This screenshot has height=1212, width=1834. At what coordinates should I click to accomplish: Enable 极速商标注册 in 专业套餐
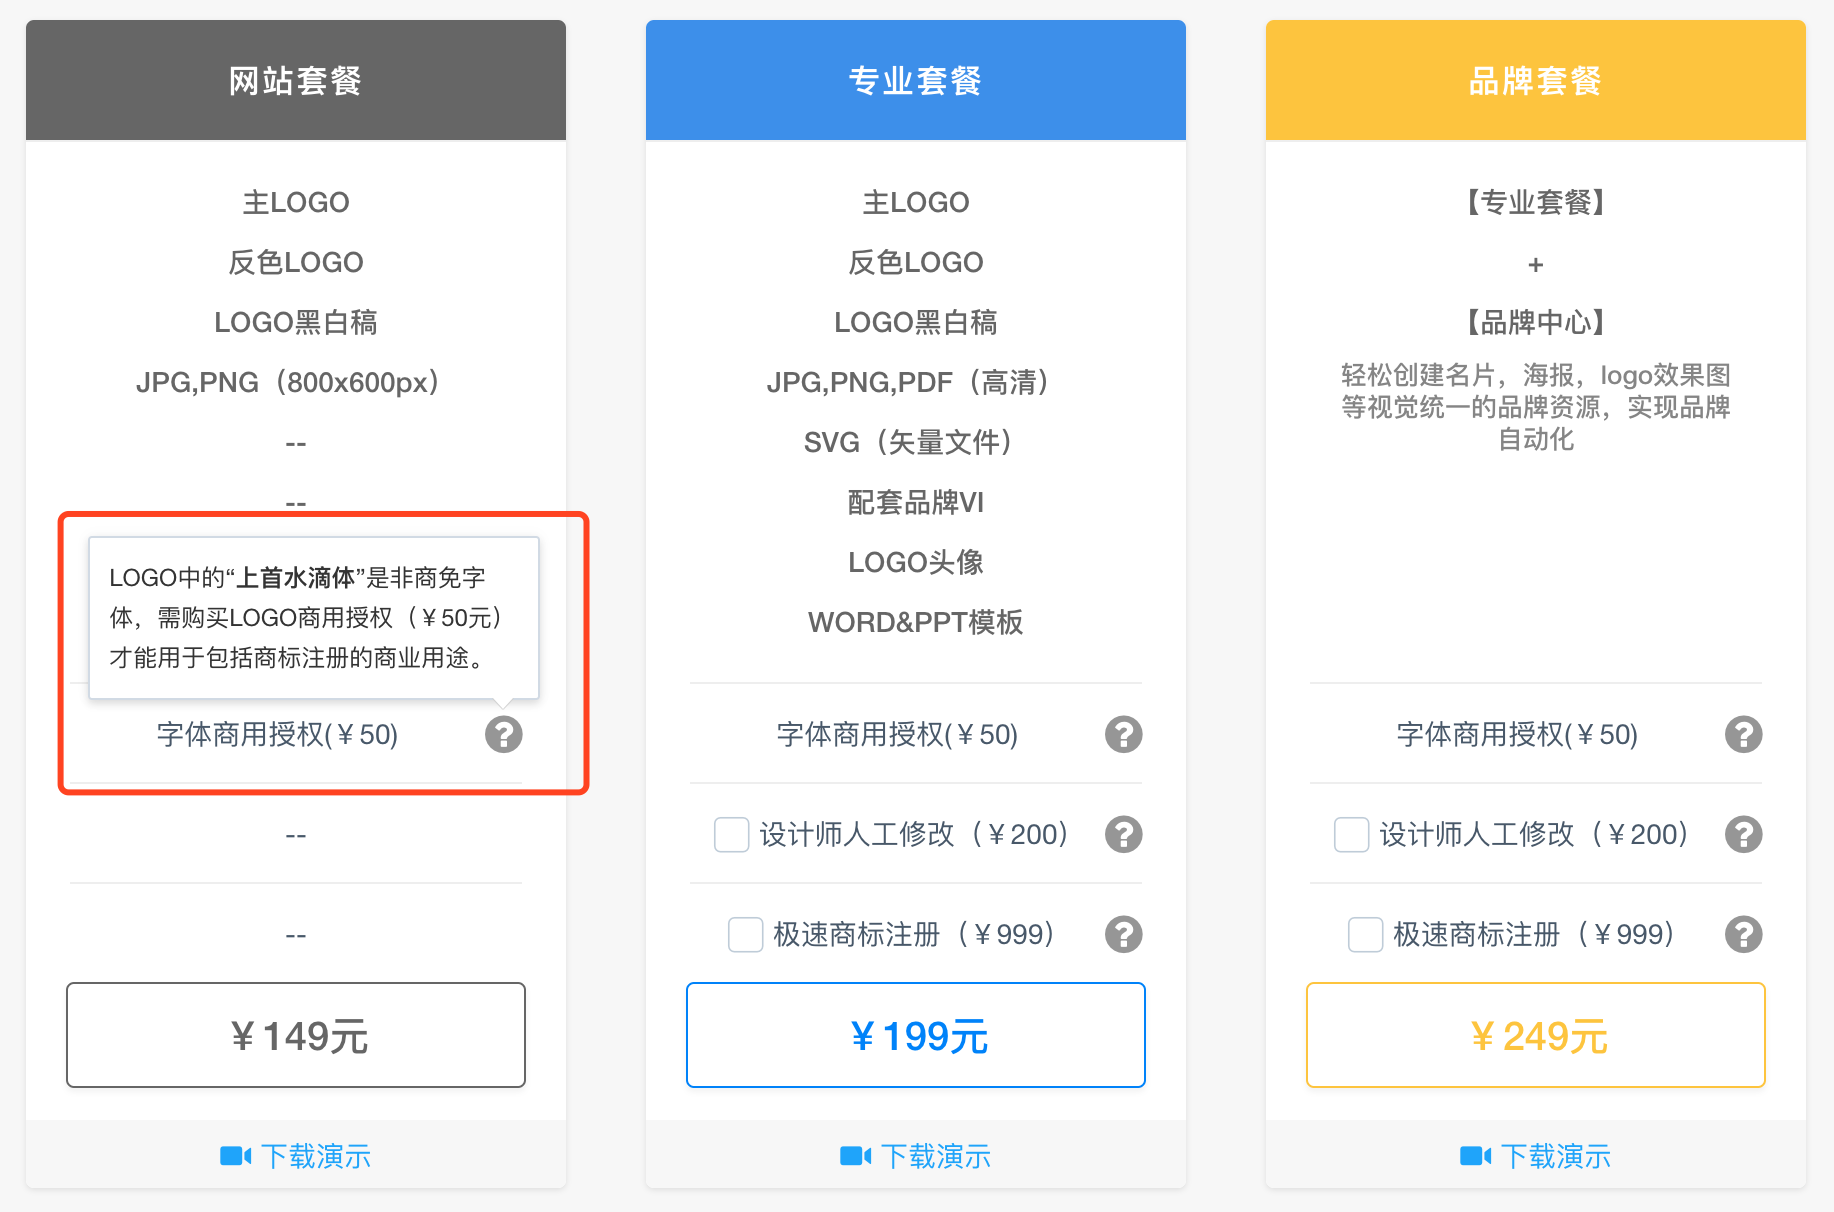pos(745,934)
